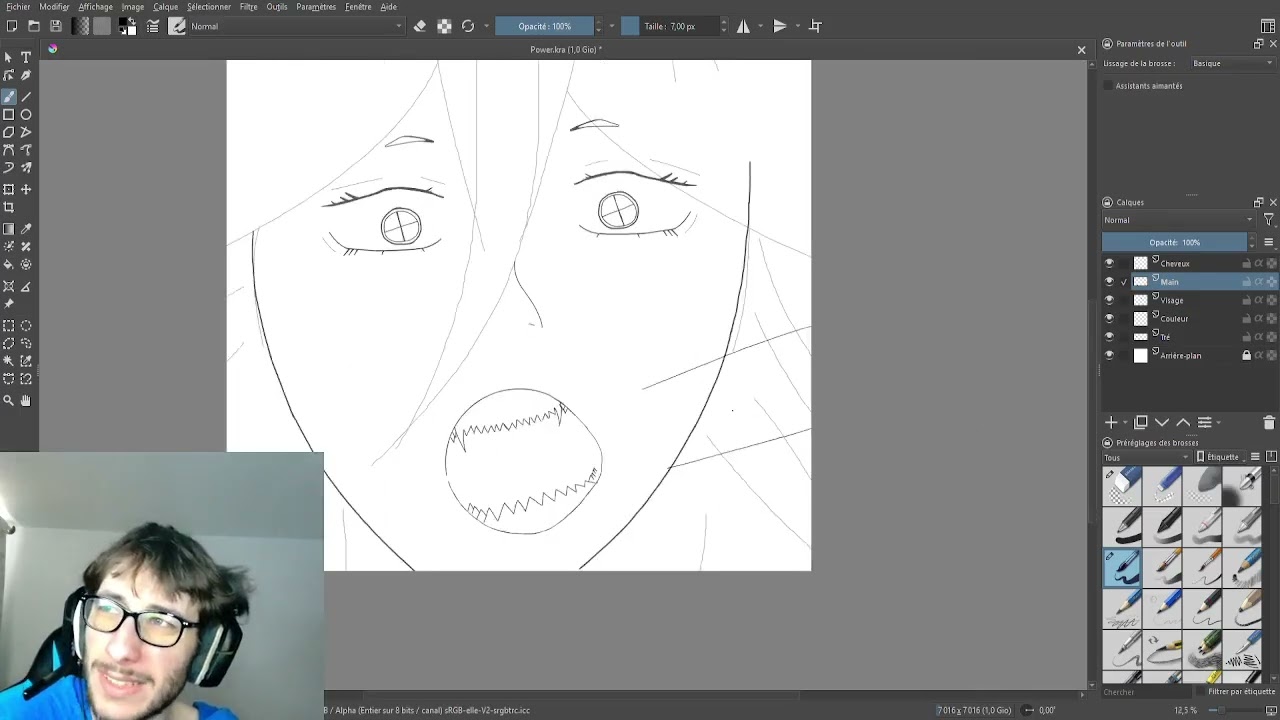
Task: Open the layer blending mode dropdown
Action: [1178, 220]
